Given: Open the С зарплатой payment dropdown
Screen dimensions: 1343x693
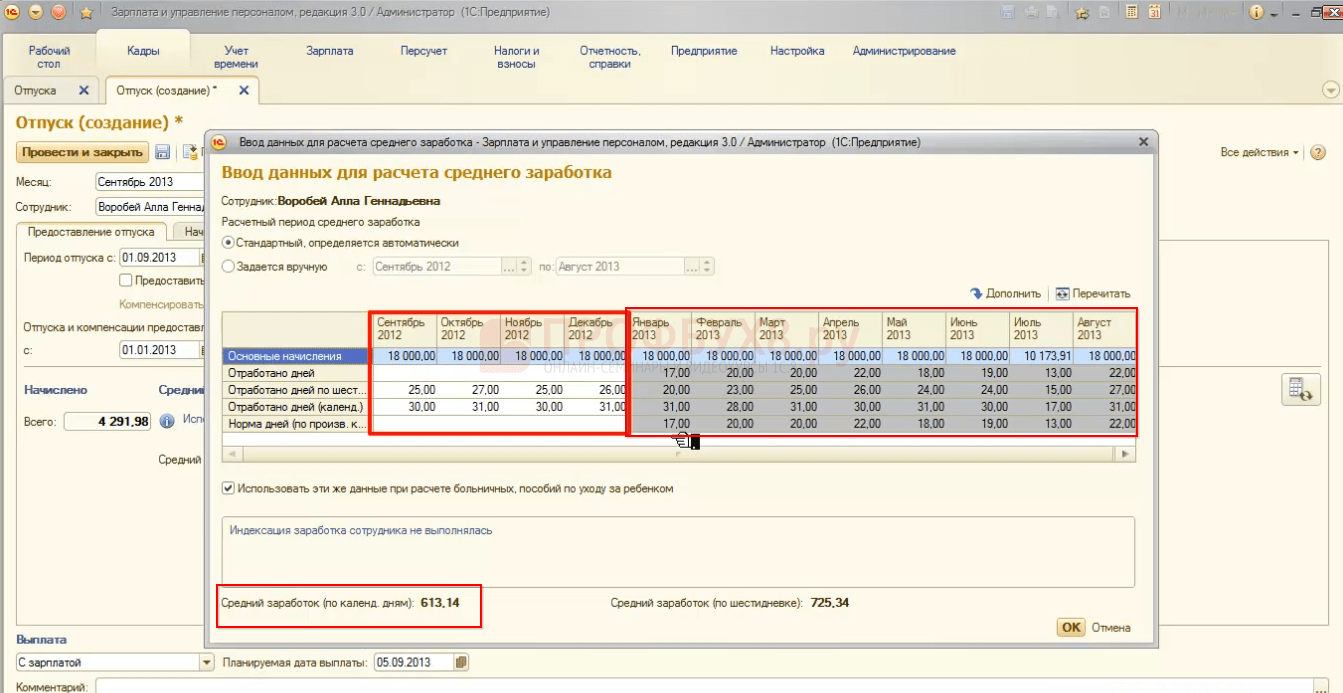Looking at the screenshot, I should tap(207, 662).
